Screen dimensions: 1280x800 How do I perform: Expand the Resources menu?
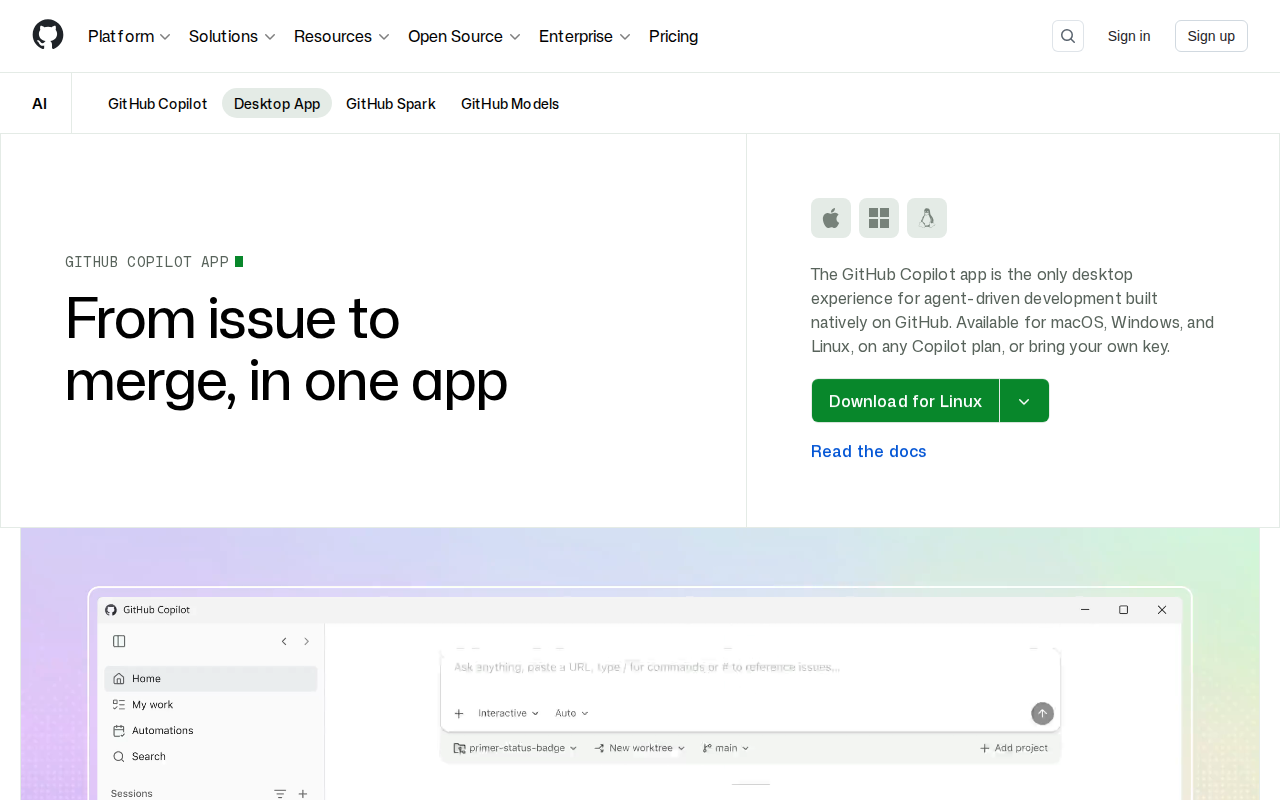pos(342,36)
